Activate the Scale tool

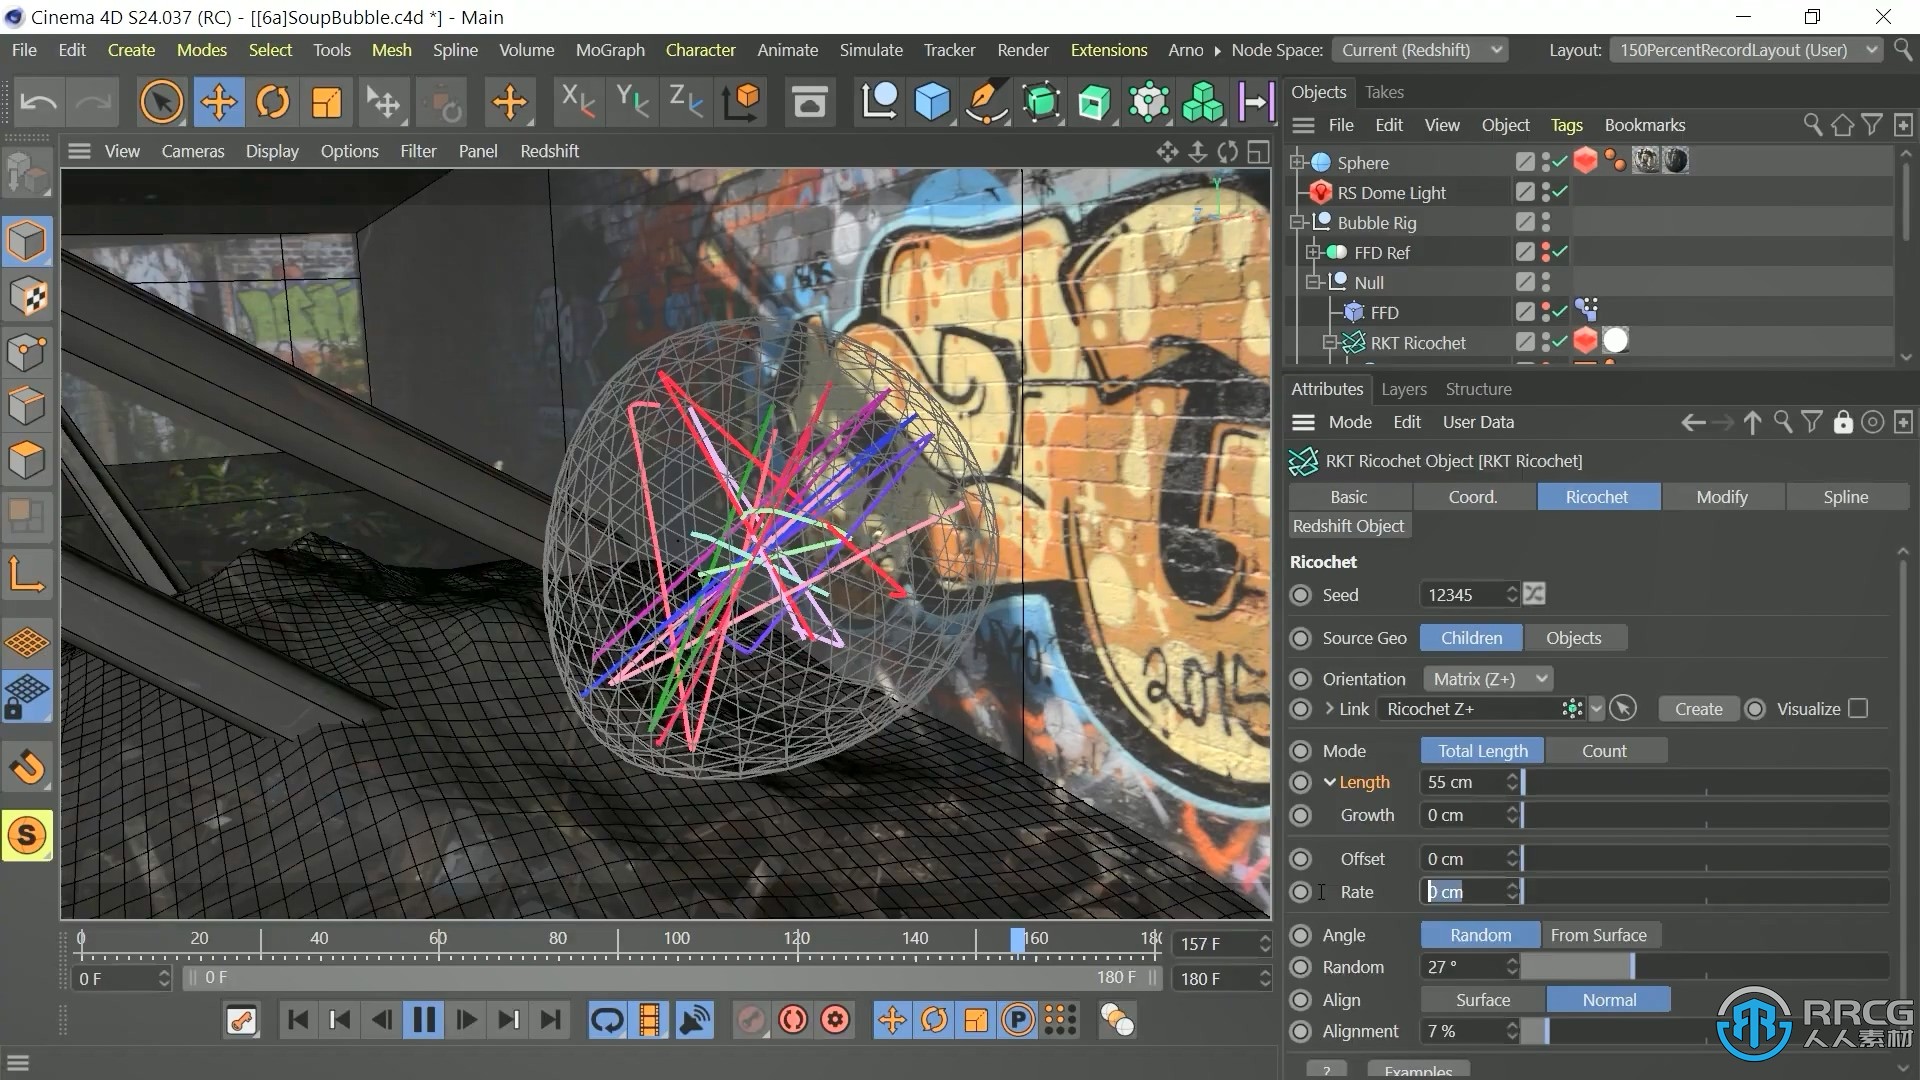point(327,102)
